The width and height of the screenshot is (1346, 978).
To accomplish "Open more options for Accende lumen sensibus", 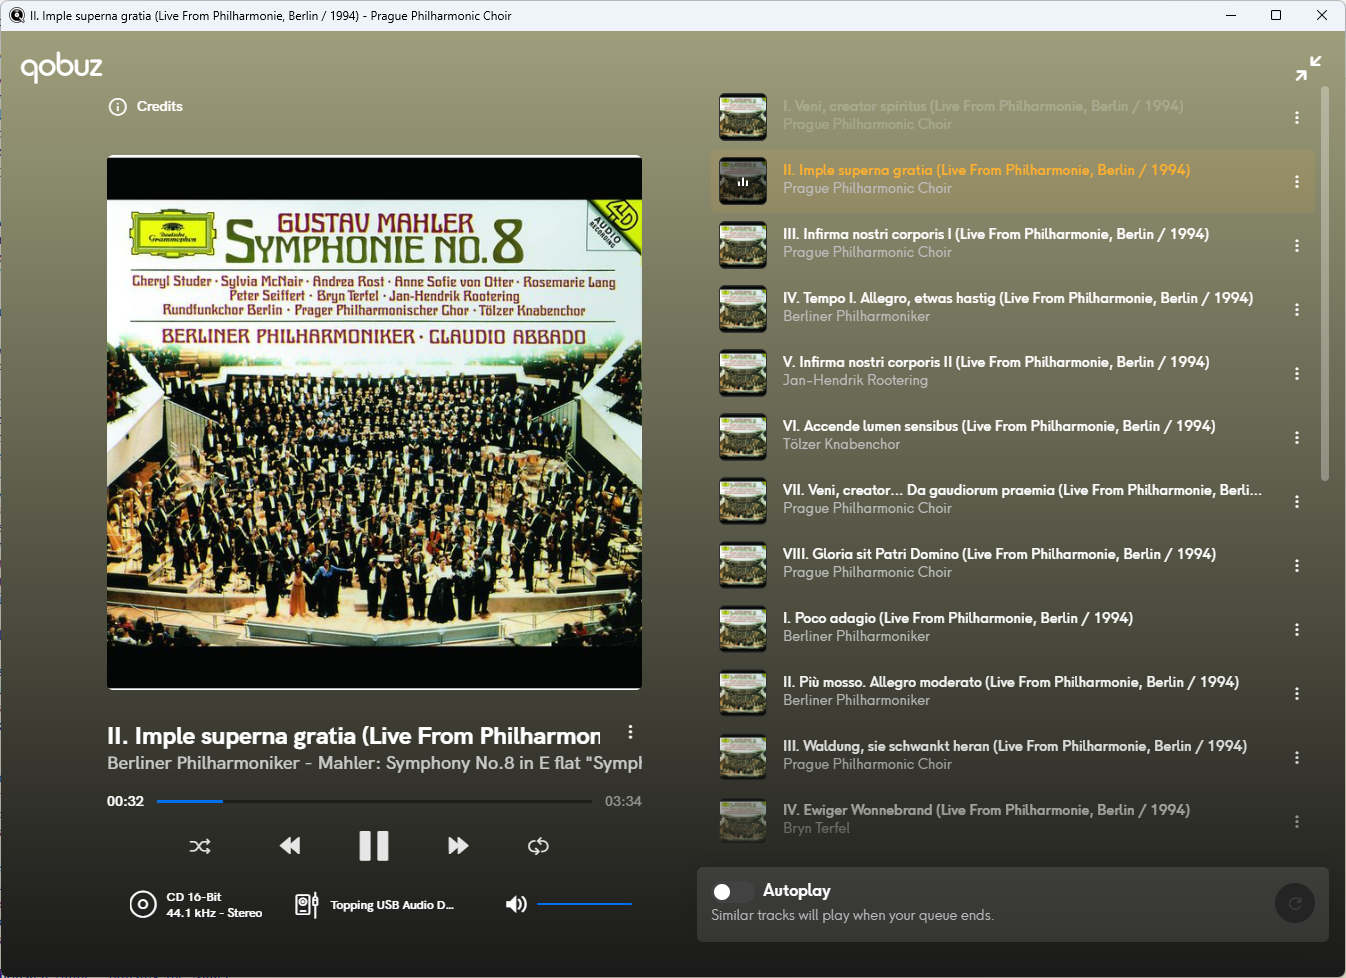I will pos(1297,438).
